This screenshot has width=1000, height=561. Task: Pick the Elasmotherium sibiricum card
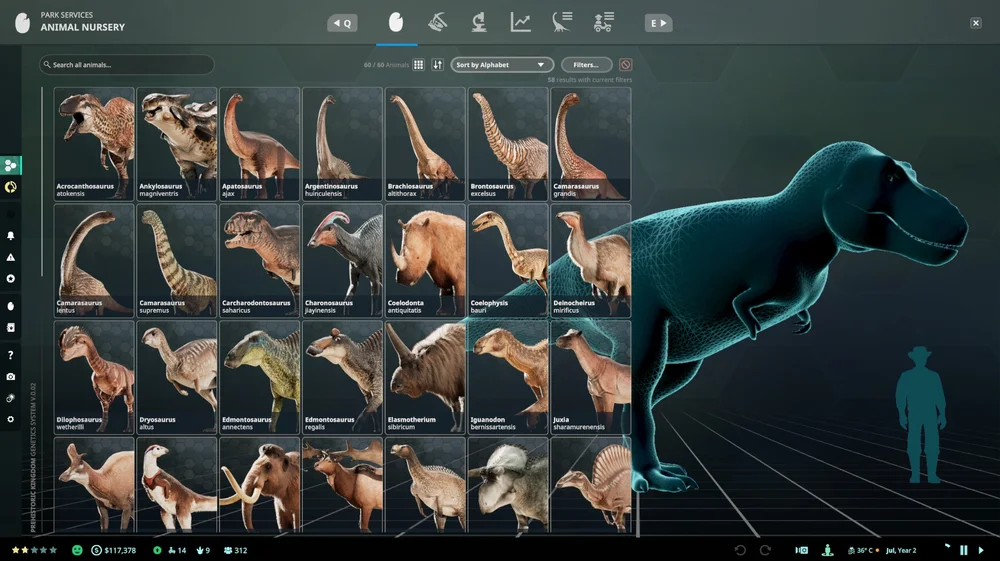pyautogui.click(x=425, y=377)
